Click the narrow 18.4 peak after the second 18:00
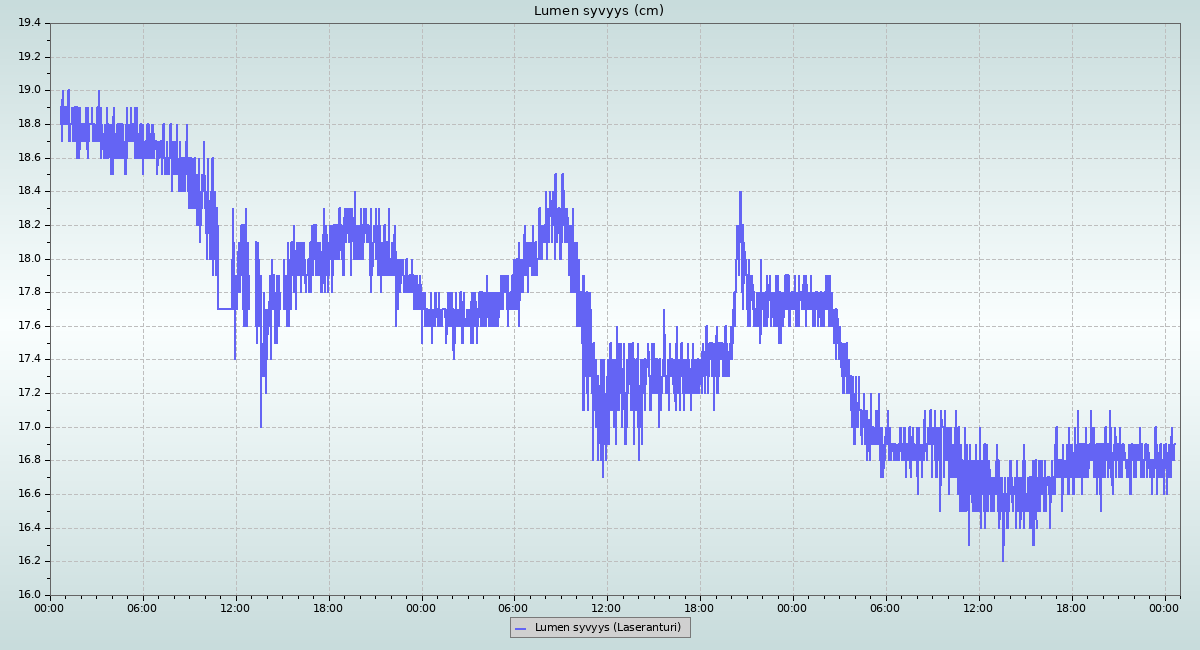The image size is (1200, 650). coord(740,195)
